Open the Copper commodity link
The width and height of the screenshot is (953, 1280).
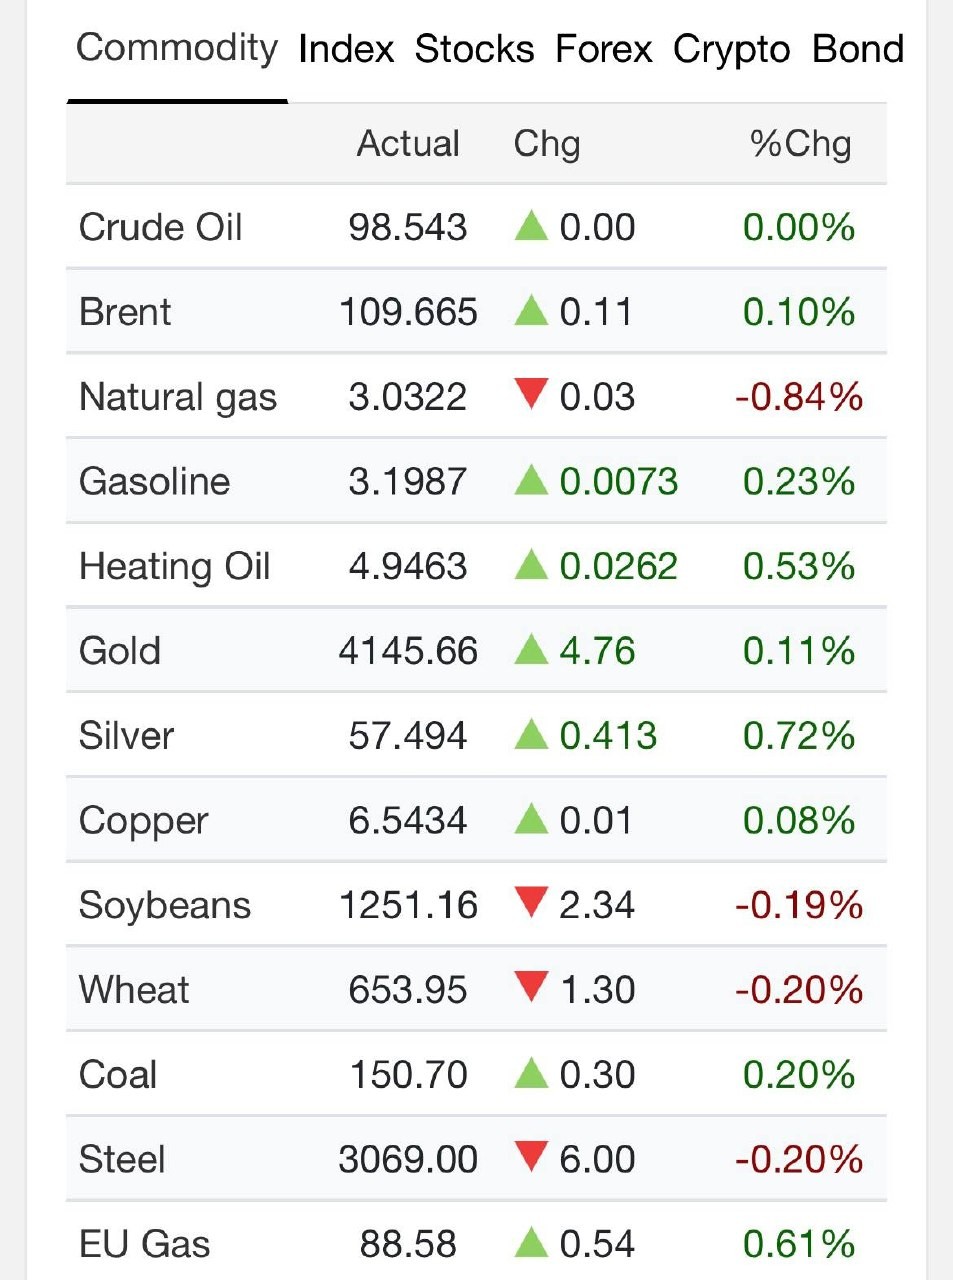143,822
